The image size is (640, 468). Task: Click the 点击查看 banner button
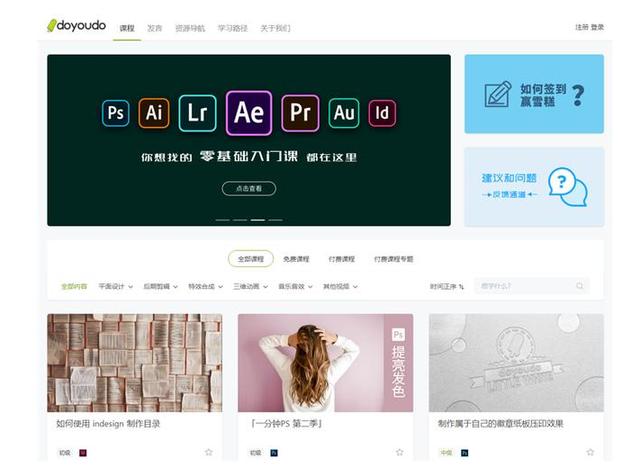(249, 189)
